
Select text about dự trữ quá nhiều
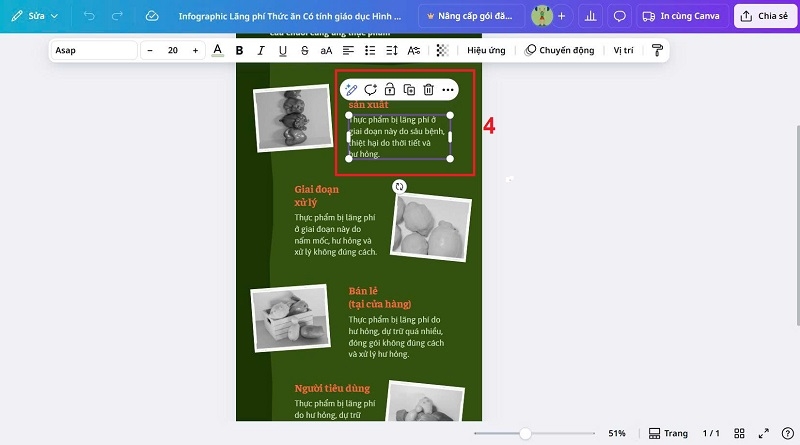pyautogui.click(x=396, y=337)
